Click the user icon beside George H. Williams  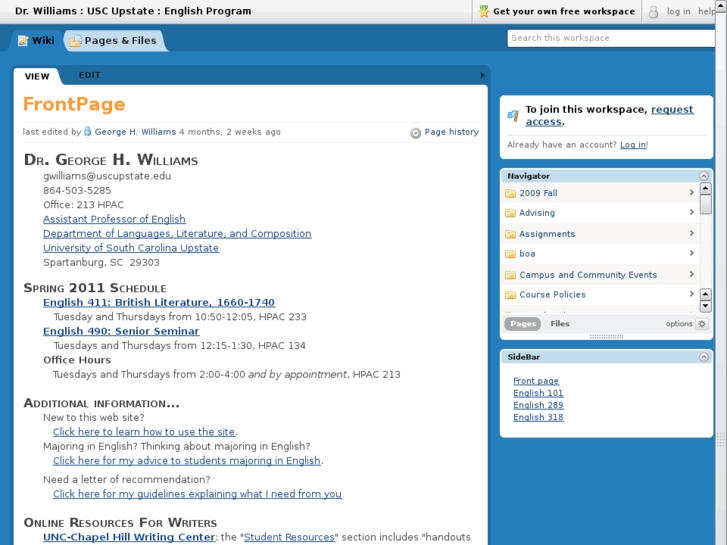pos(88,132)
